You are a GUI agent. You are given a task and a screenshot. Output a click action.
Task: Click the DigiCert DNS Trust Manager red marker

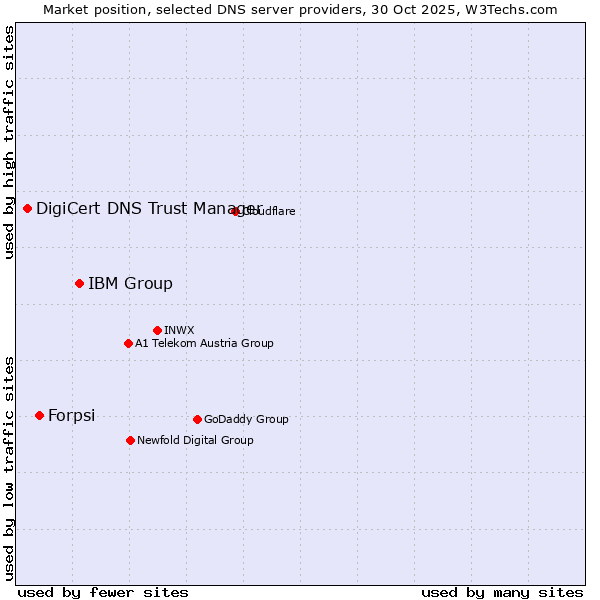28,208
